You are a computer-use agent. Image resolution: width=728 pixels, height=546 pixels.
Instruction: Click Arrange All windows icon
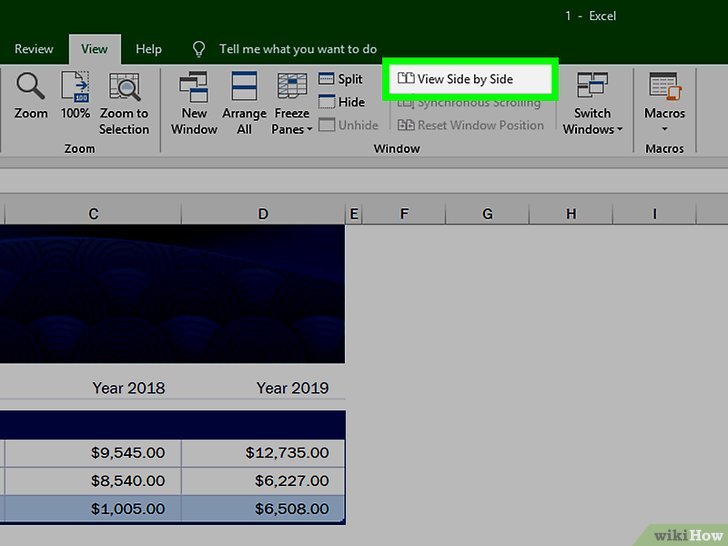pyautogui.click(x=244, y=88)
